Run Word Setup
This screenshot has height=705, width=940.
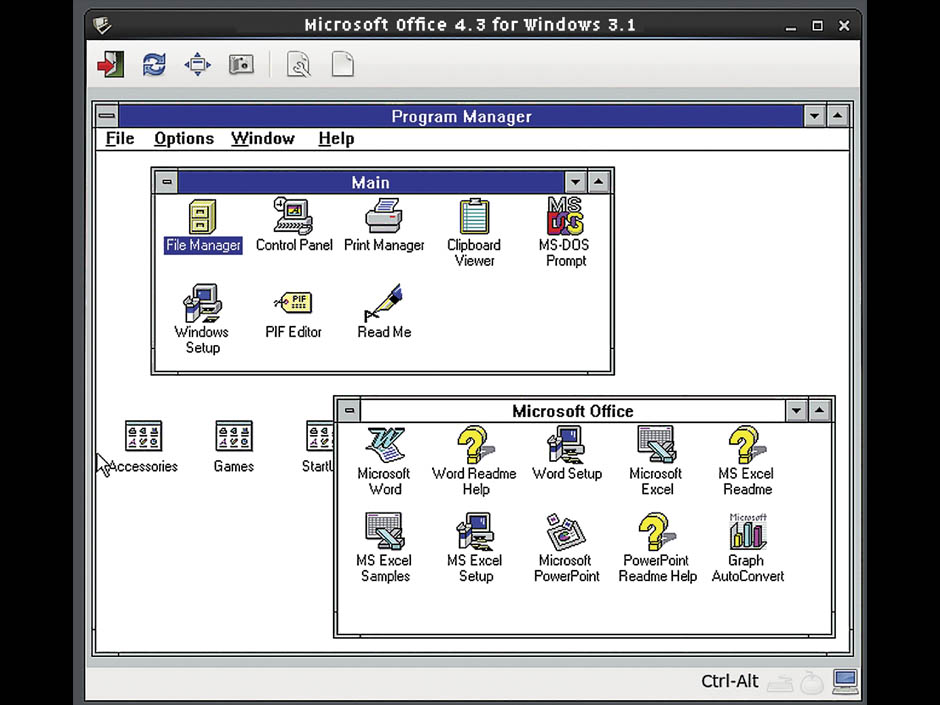click(567, 454)
